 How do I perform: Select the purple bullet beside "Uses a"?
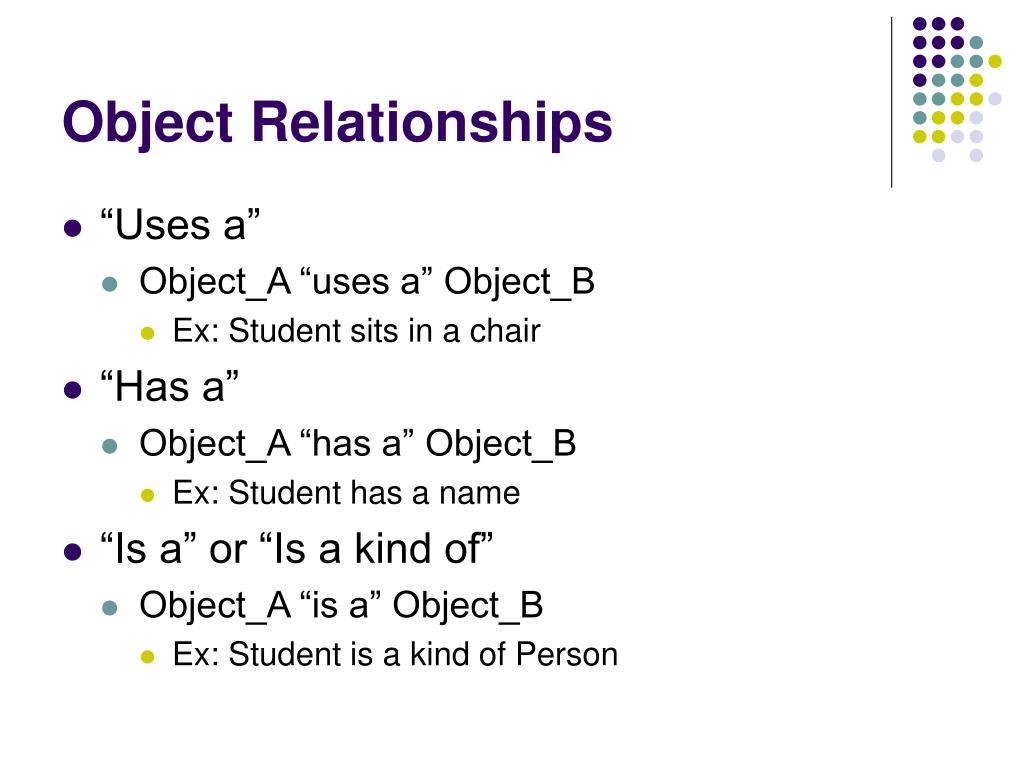click(x=72, y=229)
